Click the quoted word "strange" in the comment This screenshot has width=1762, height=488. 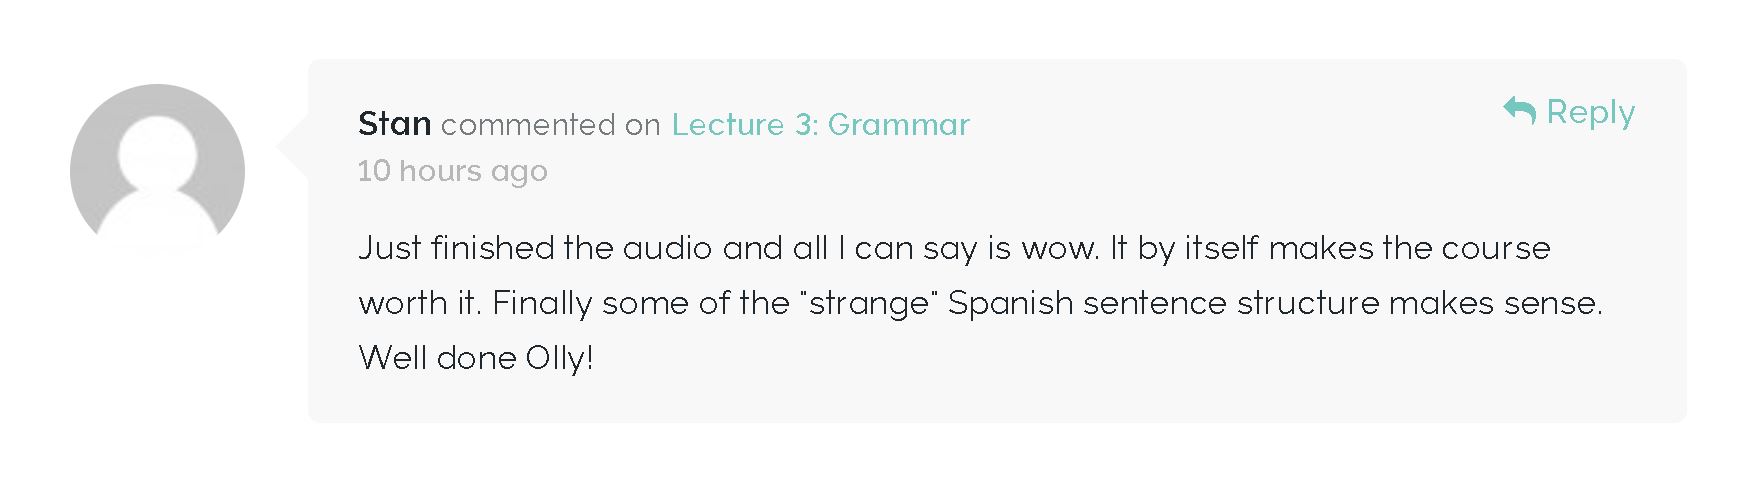[869, 303]
